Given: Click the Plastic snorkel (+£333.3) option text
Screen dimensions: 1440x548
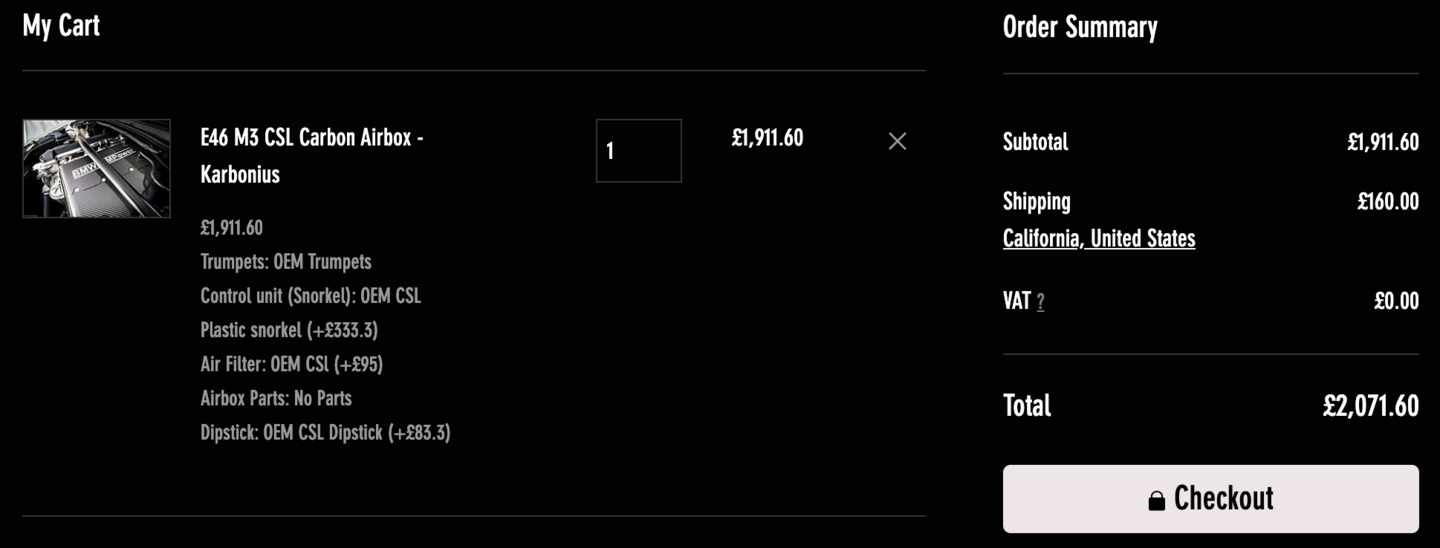Looking at the screenshot, I should coord(289,330).
